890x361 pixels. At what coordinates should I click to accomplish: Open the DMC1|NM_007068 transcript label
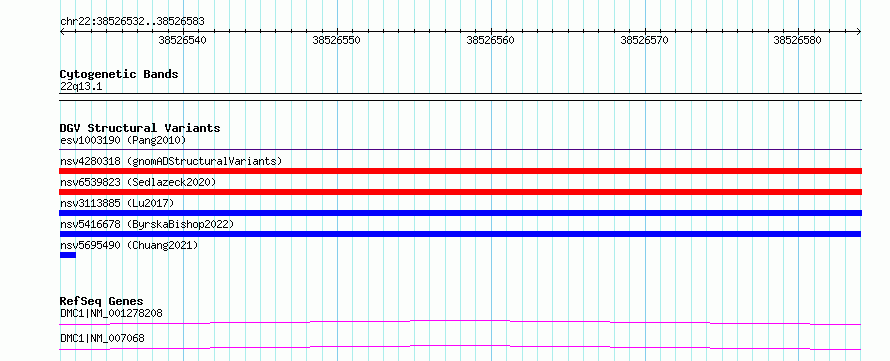(102, 338)
